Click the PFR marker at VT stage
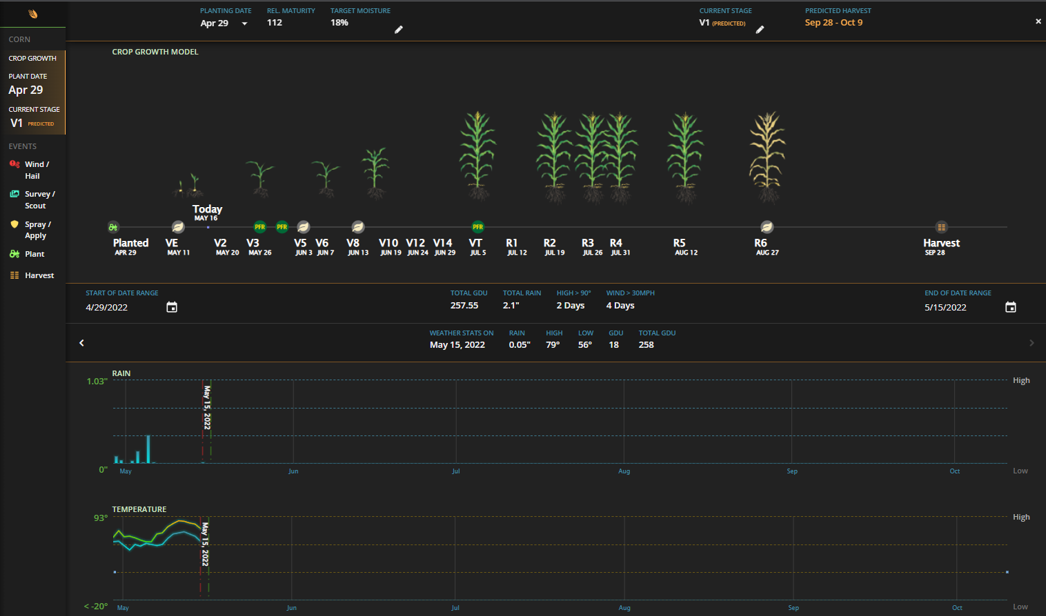The image size is (1046, 616). click(477, 227)
